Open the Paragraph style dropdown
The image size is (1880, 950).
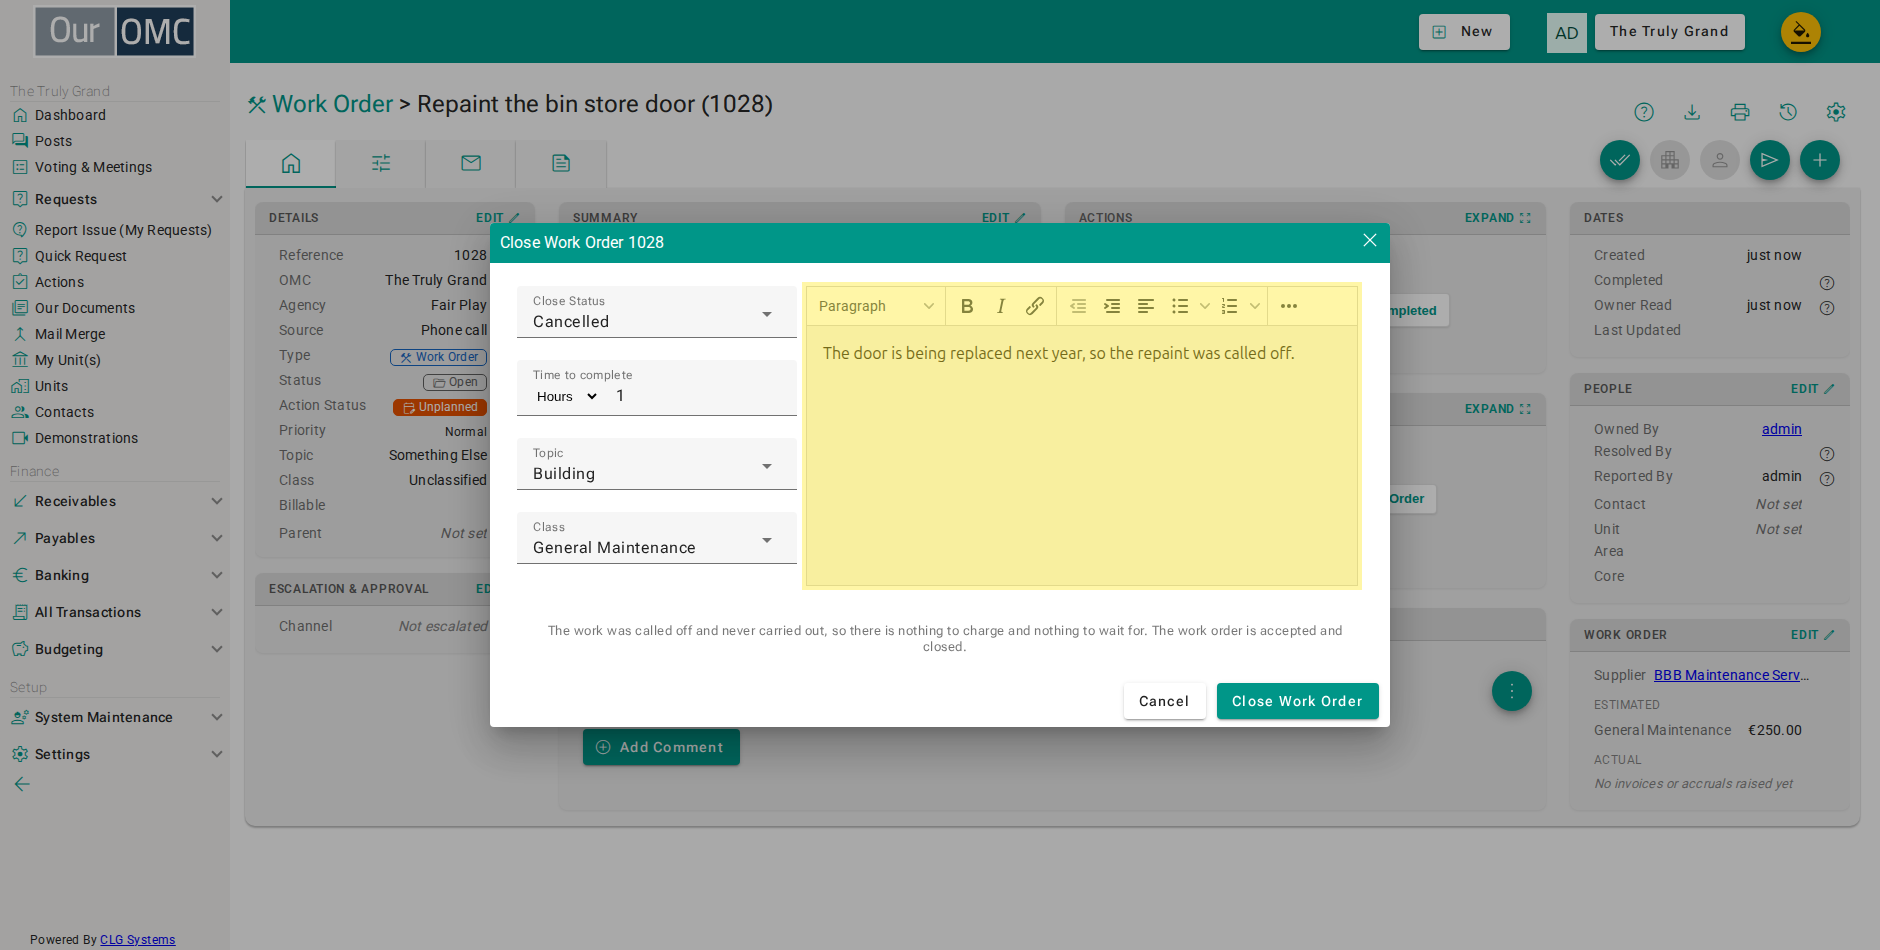876,306
